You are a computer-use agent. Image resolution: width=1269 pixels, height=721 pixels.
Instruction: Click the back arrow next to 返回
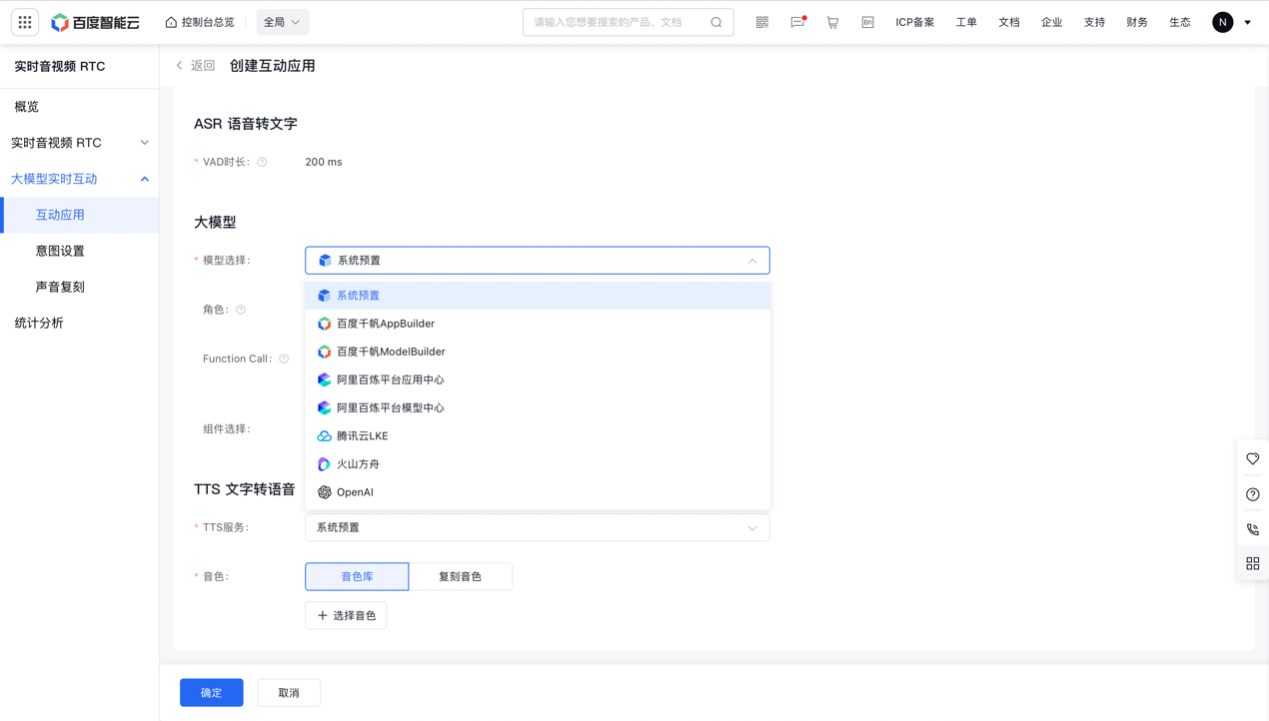tap(179, 66)
